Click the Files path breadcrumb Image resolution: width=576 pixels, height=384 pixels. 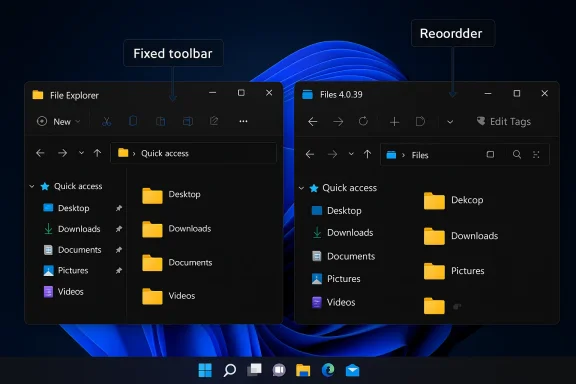pyautogui.click(x=420, y=155)
